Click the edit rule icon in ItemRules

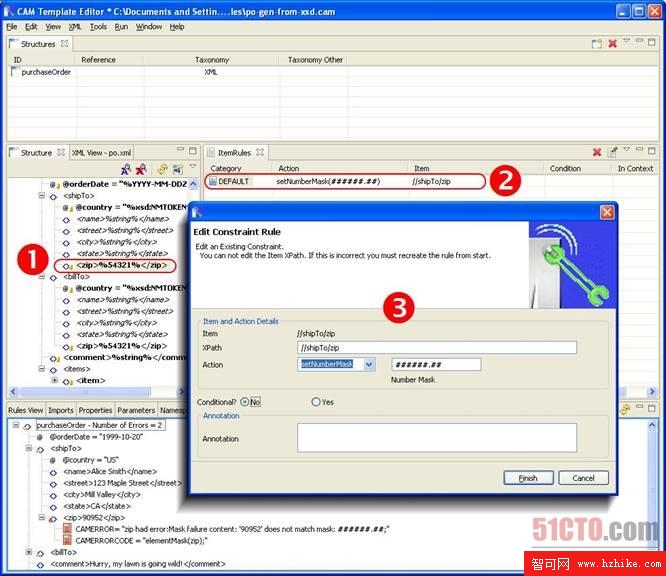pos(613,153)
